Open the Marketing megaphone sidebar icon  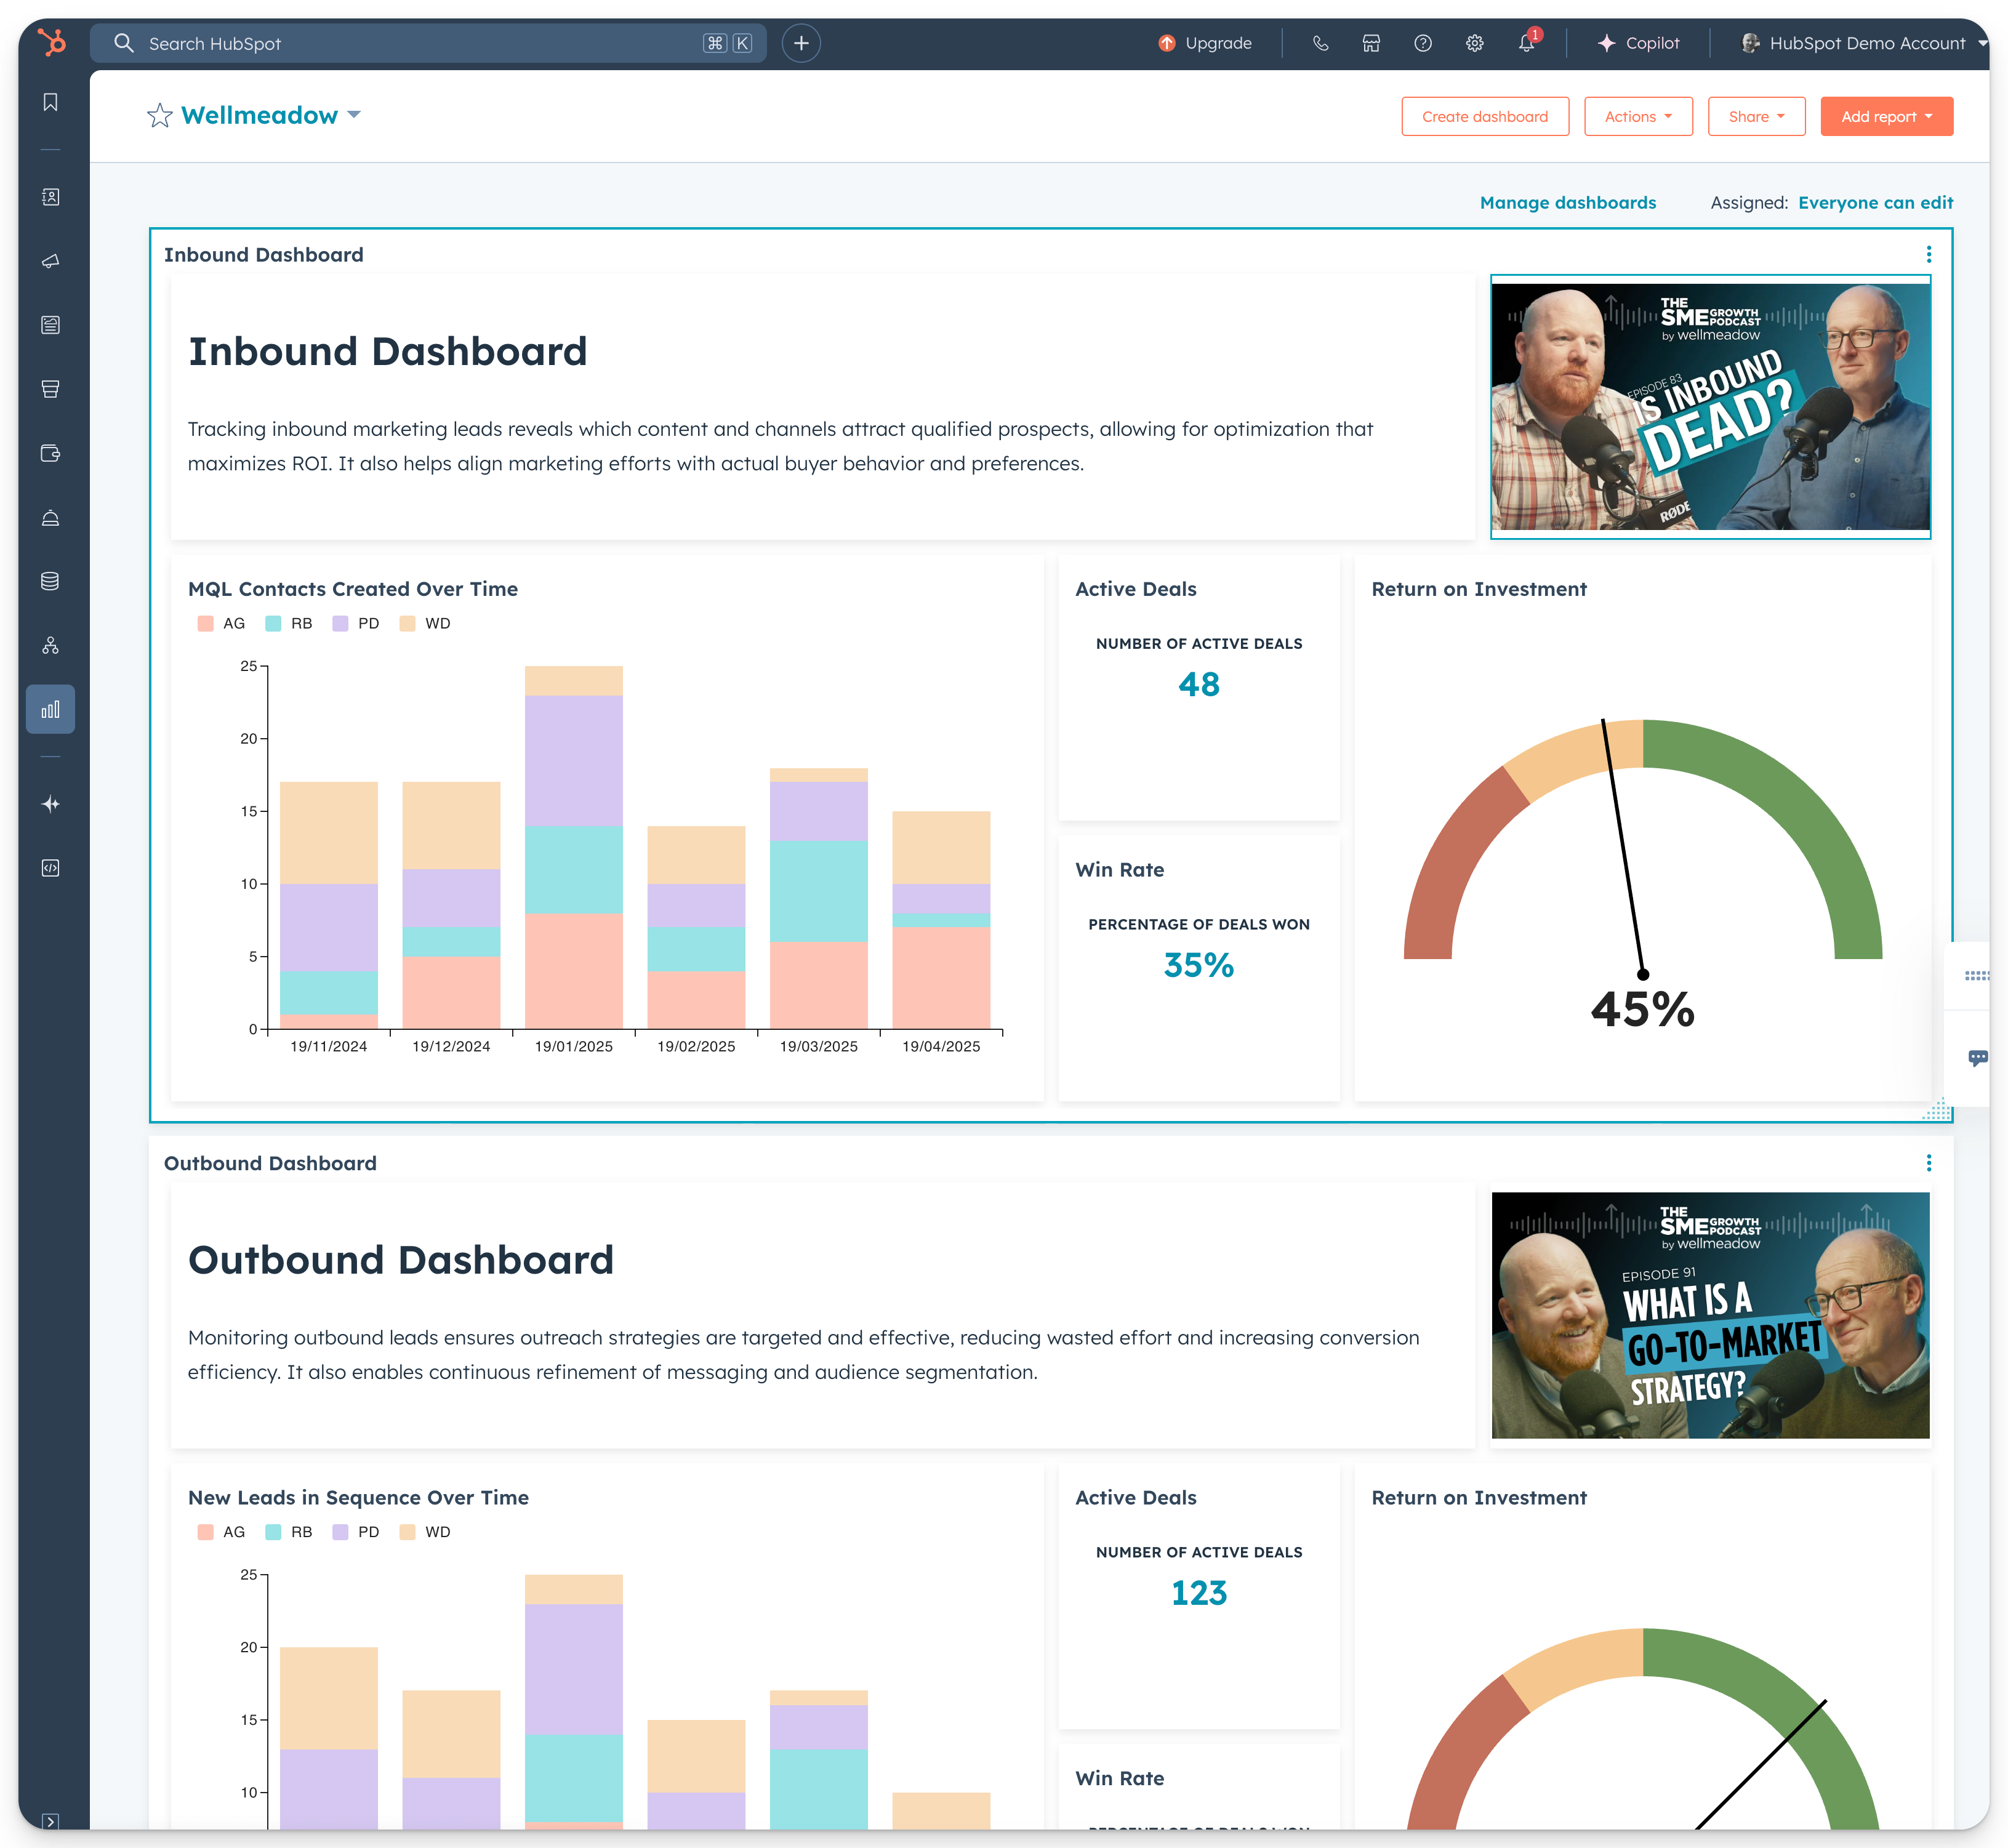(50, 261)
